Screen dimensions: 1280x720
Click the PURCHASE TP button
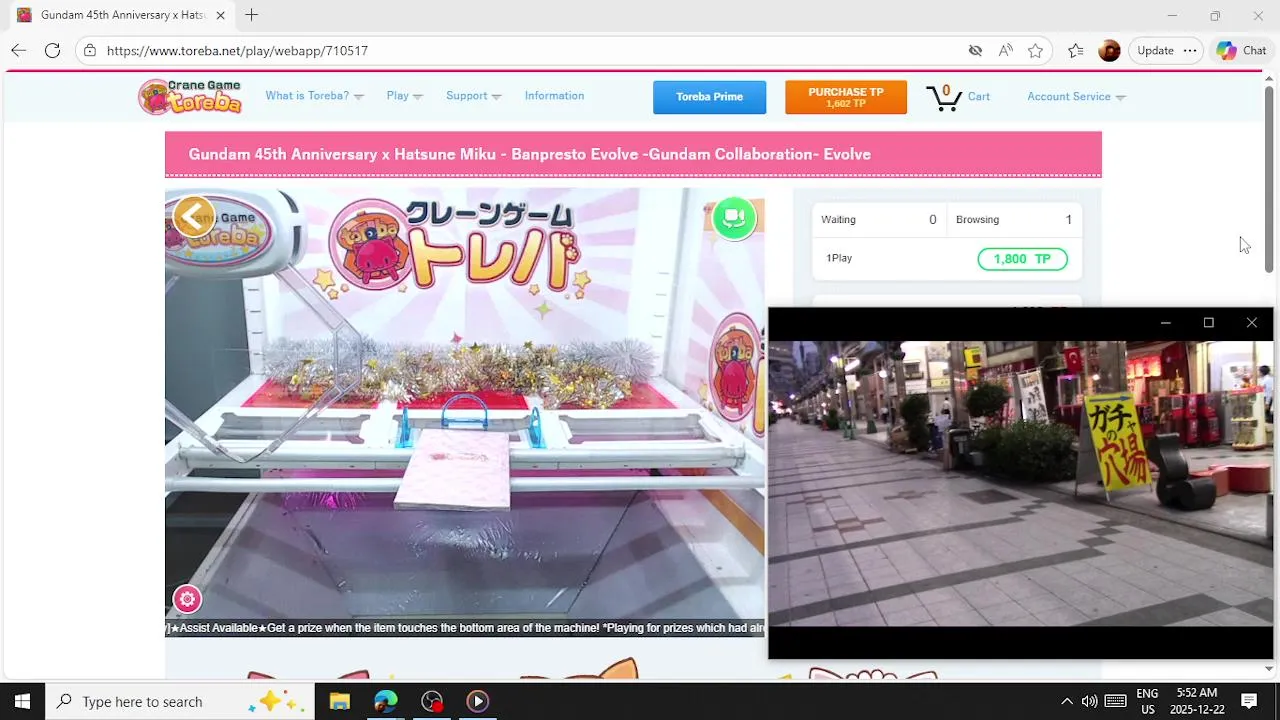[x=846, y=97]
